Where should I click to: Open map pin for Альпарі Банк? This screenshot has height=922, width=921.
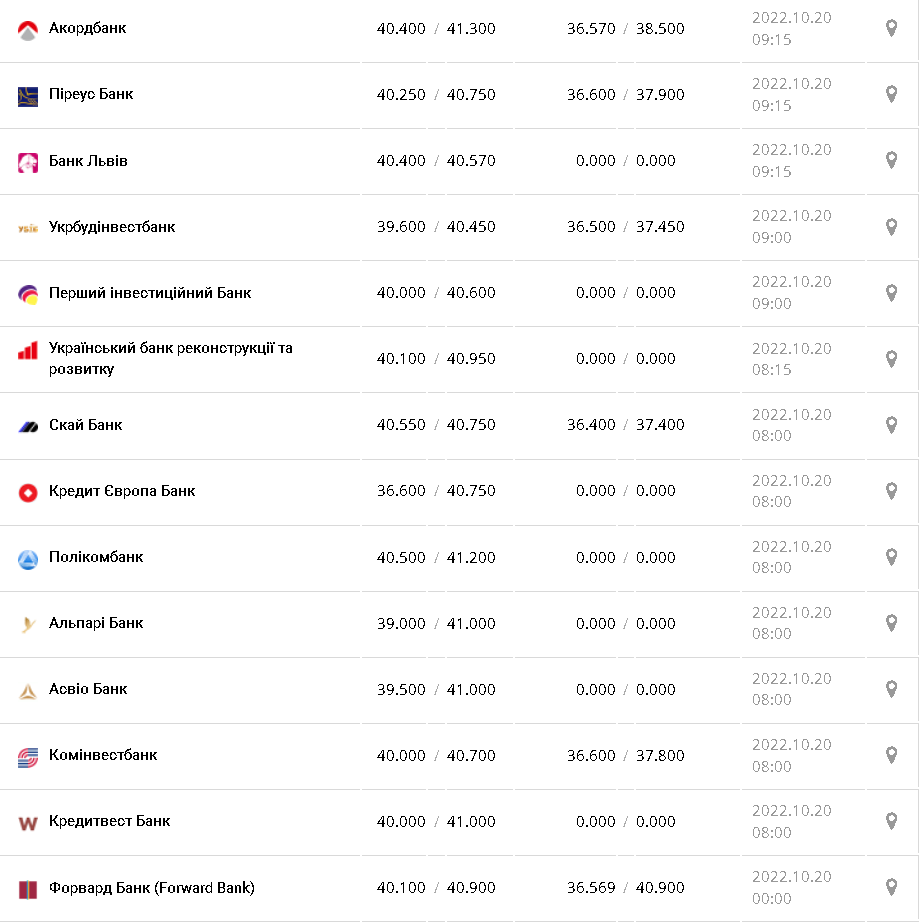coord(891,623)
